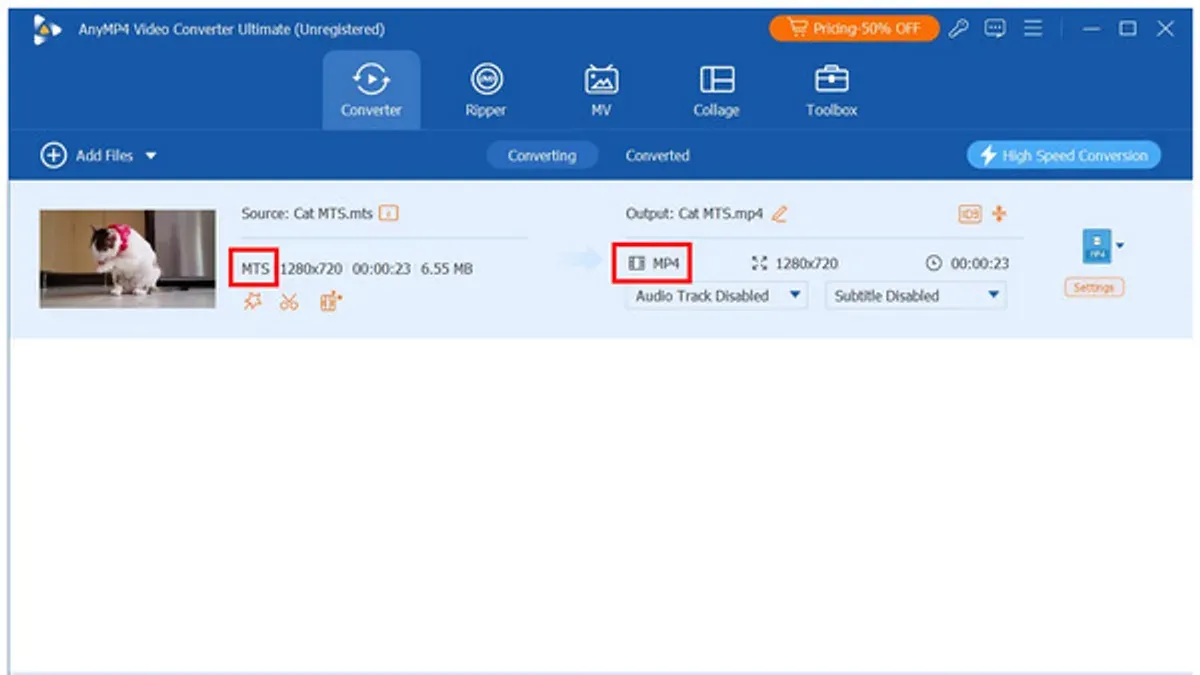The width and height of the screenshot is (1200, 675).
Task: Click the source duration 00:00:23 before 6.55 MB
Action: [x=381, y=269]
